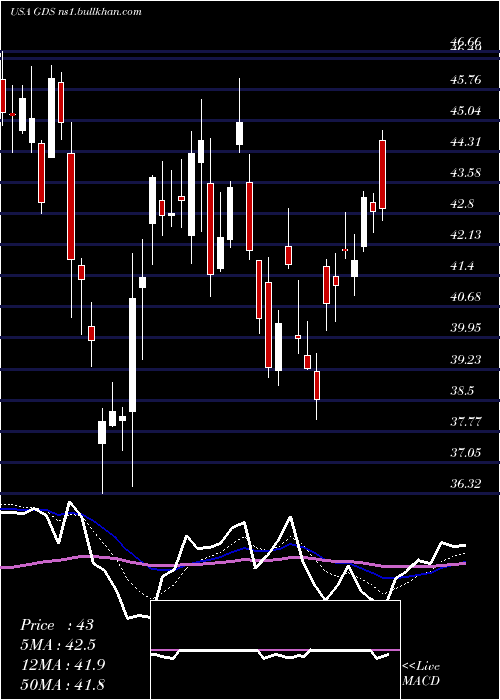
Task: Click the 42.13 price axis label
Action: [466, 235]
